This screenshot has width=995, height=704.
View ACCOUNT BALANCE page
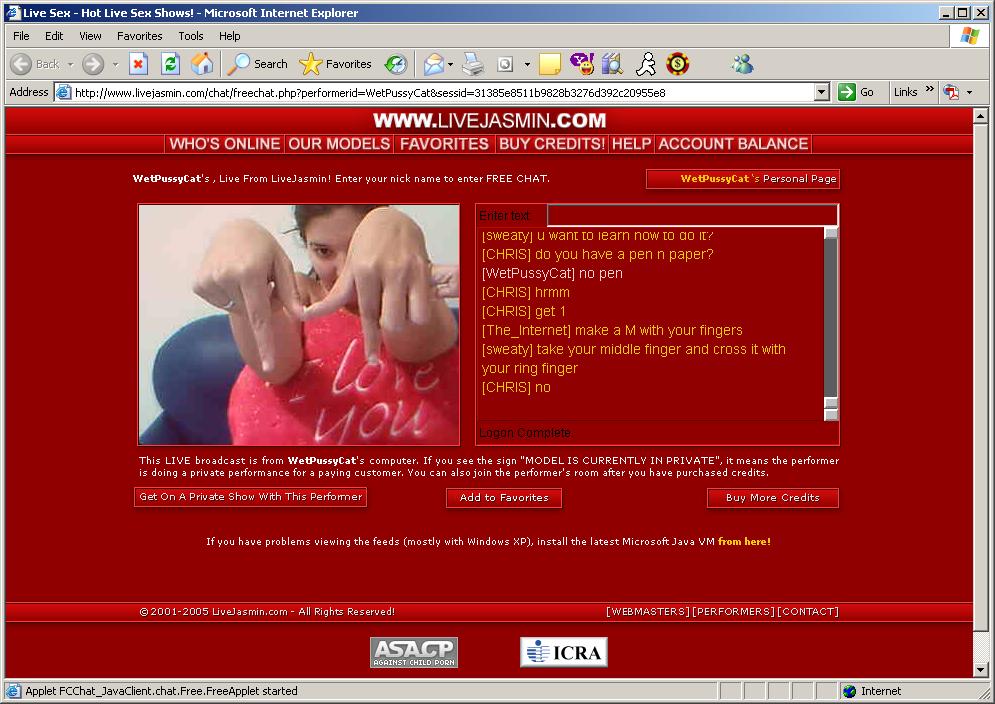734,144
